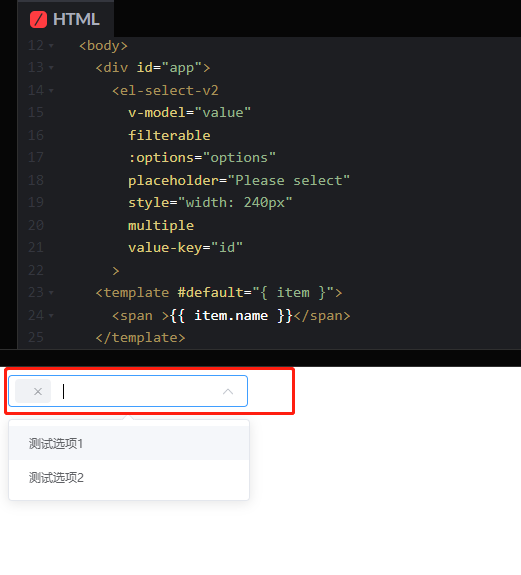
Task: Fold span element at line 24
Action: click(51, 315)
